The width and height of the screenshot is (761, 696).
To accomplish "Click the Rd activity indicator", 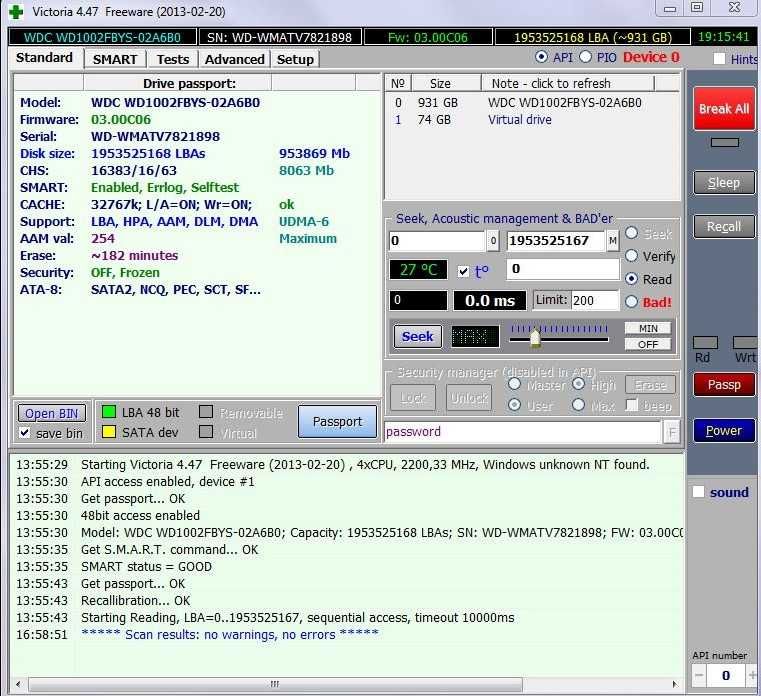I will point(705,343).
